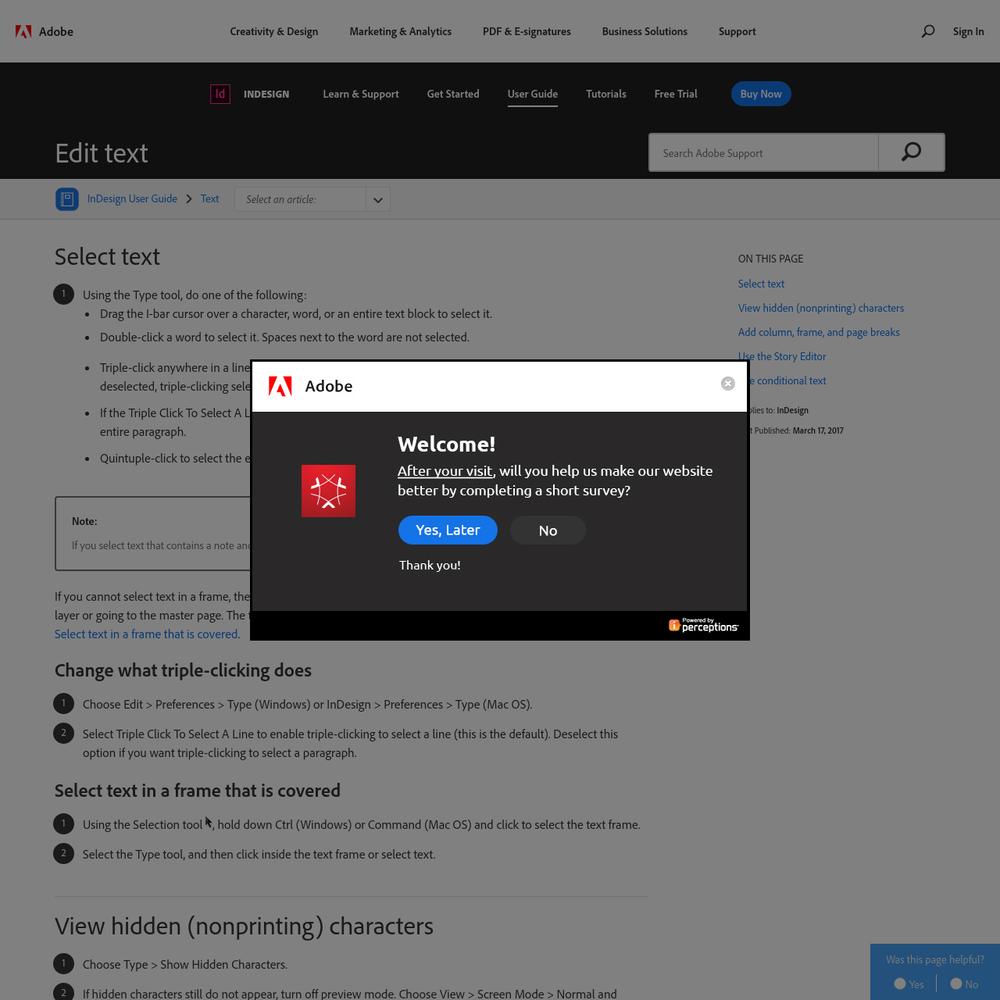Click Select text in a frame that is covered heading
The image size is (1000, 1000).
coord(197,791)
